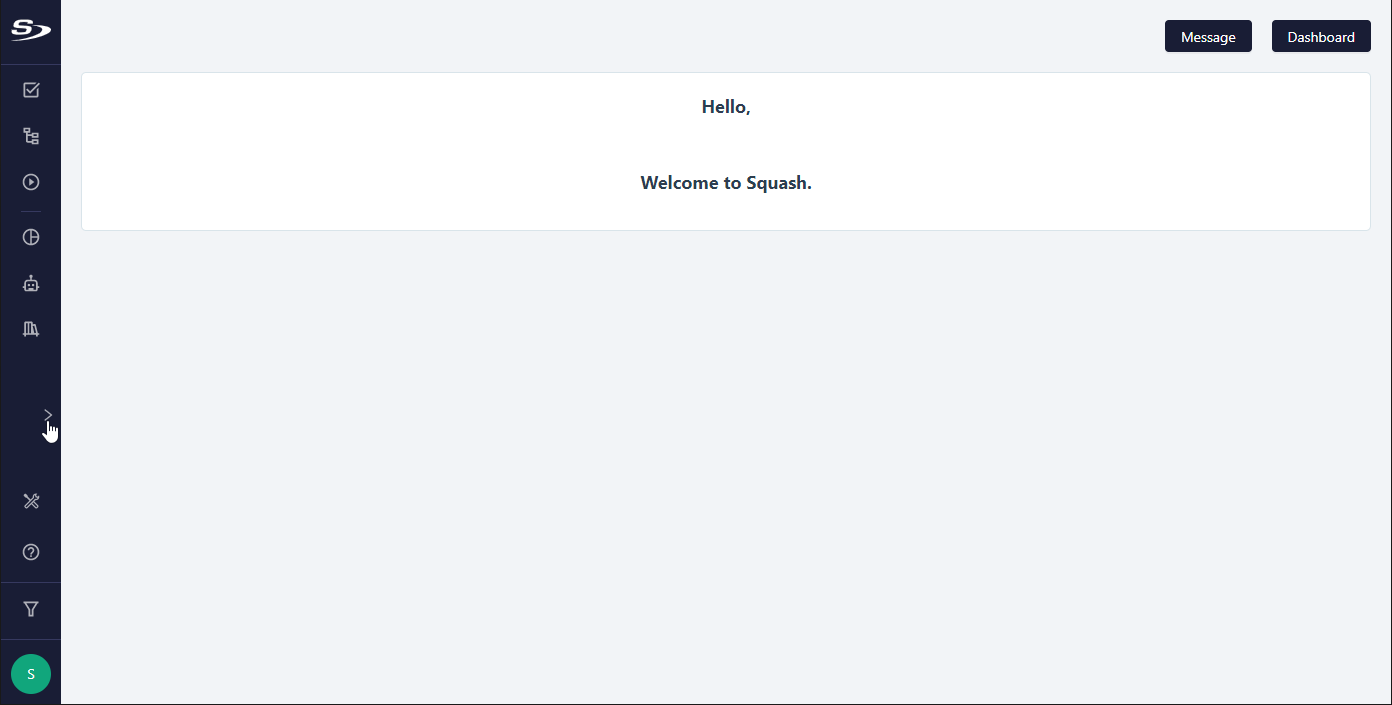Viewport: 1392px width, 705px height.
Task: Open the Campaigns play-circle icon
Action: click(x=31, y=182)
